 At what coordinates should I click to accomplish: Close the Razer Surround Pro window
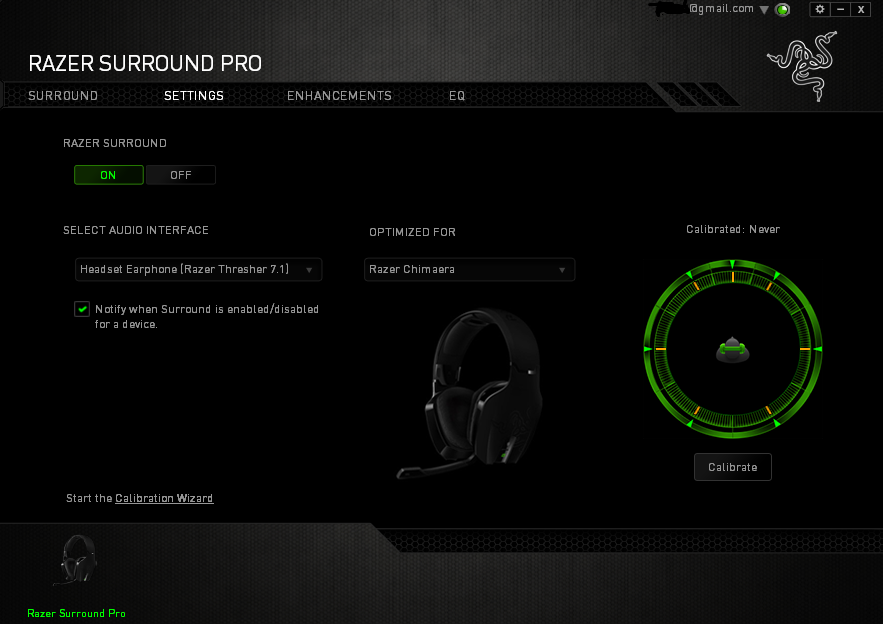point(861,9)
